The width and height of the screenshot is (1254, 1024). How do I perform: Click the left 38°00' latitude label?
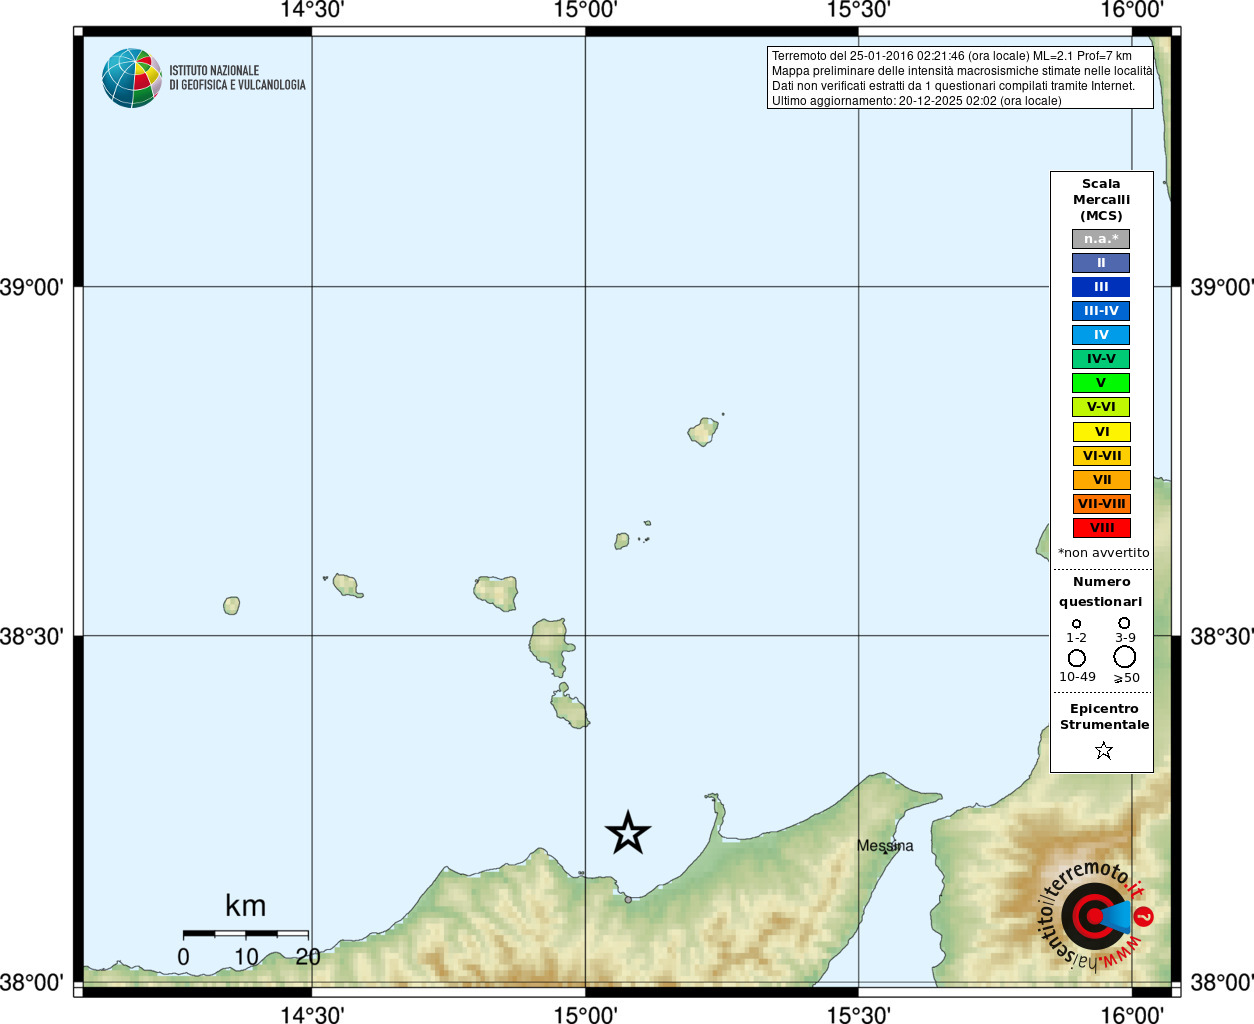click(x=32, y=983)
